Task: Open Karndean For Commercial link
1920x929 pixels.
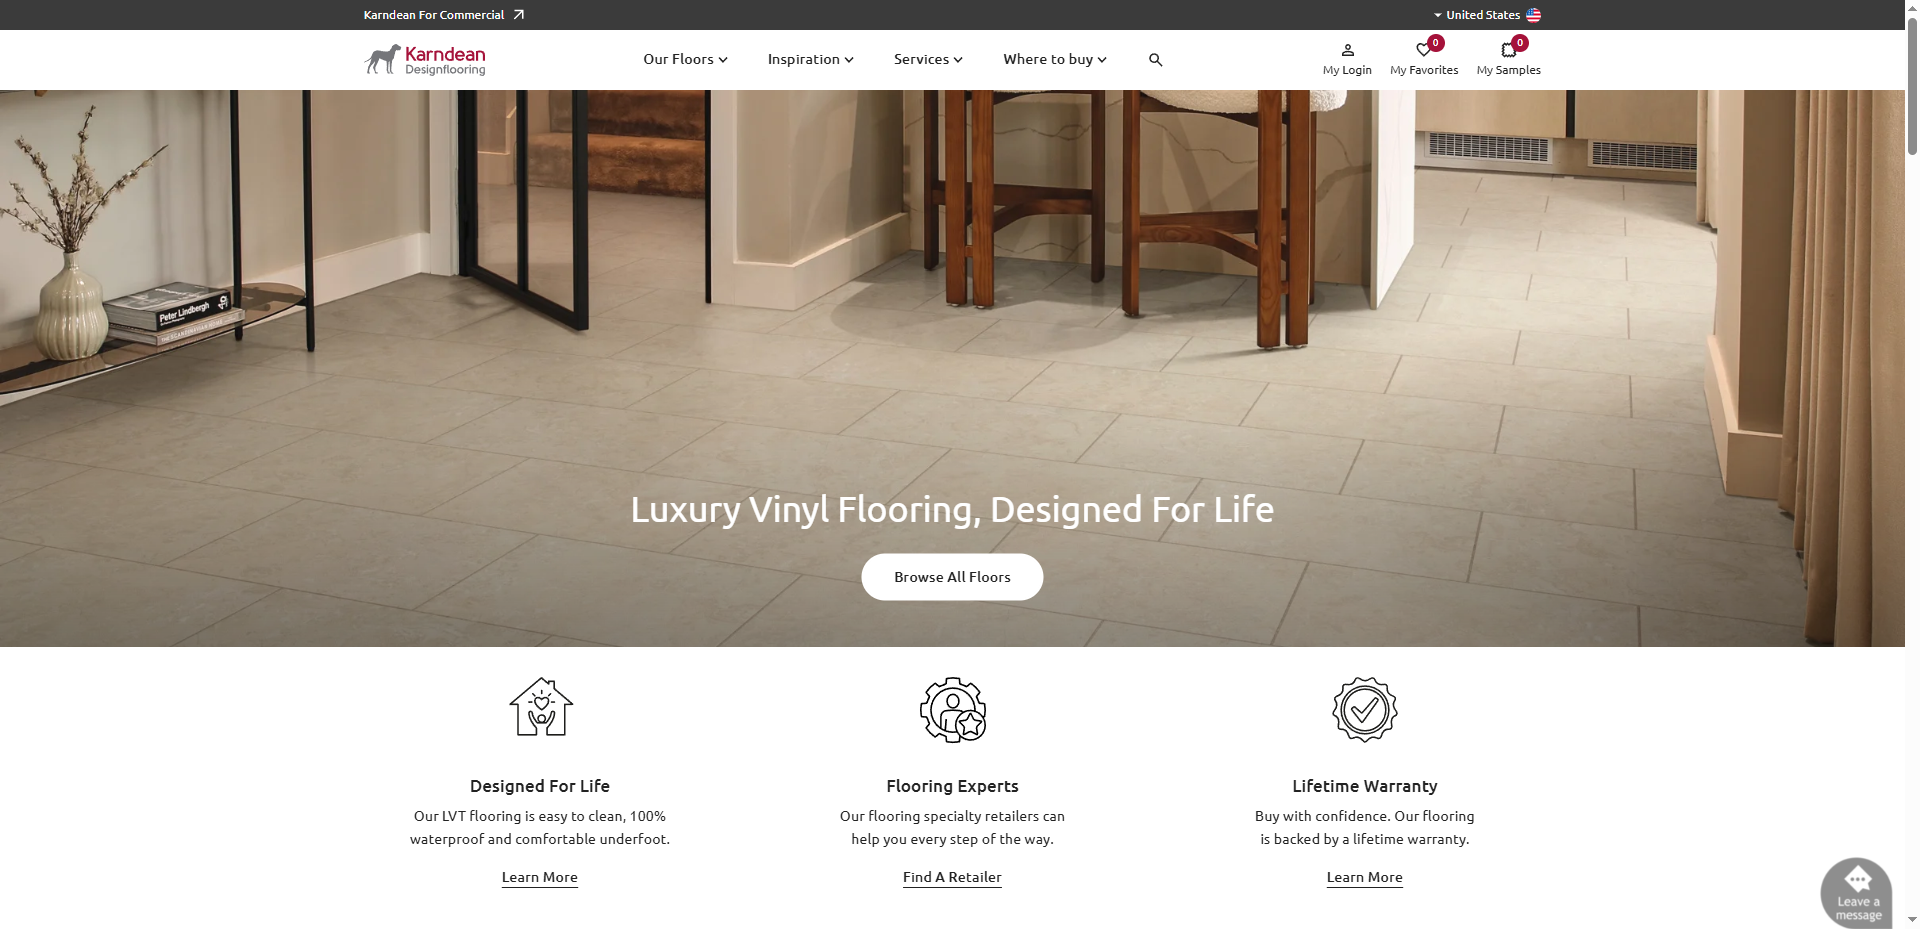Action: tap(443, 15)
